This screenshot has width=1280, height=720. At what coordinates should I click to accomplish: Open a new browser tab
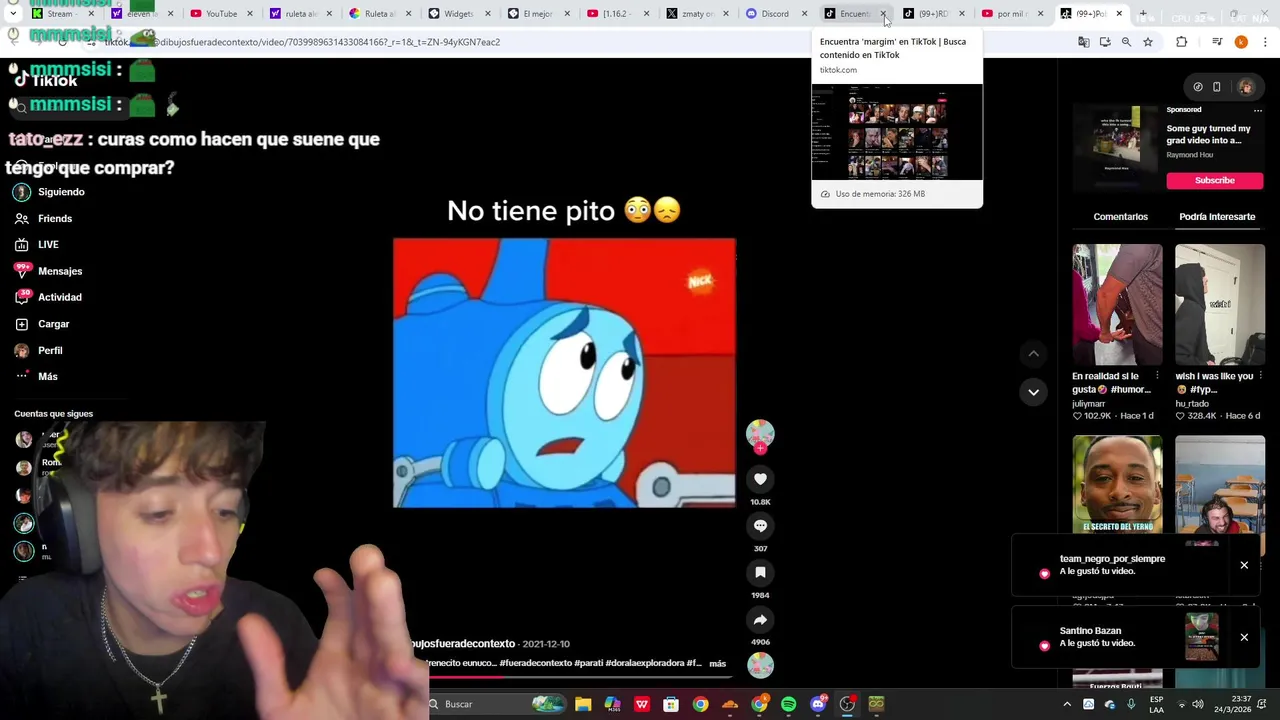[x=1142, y=14]
